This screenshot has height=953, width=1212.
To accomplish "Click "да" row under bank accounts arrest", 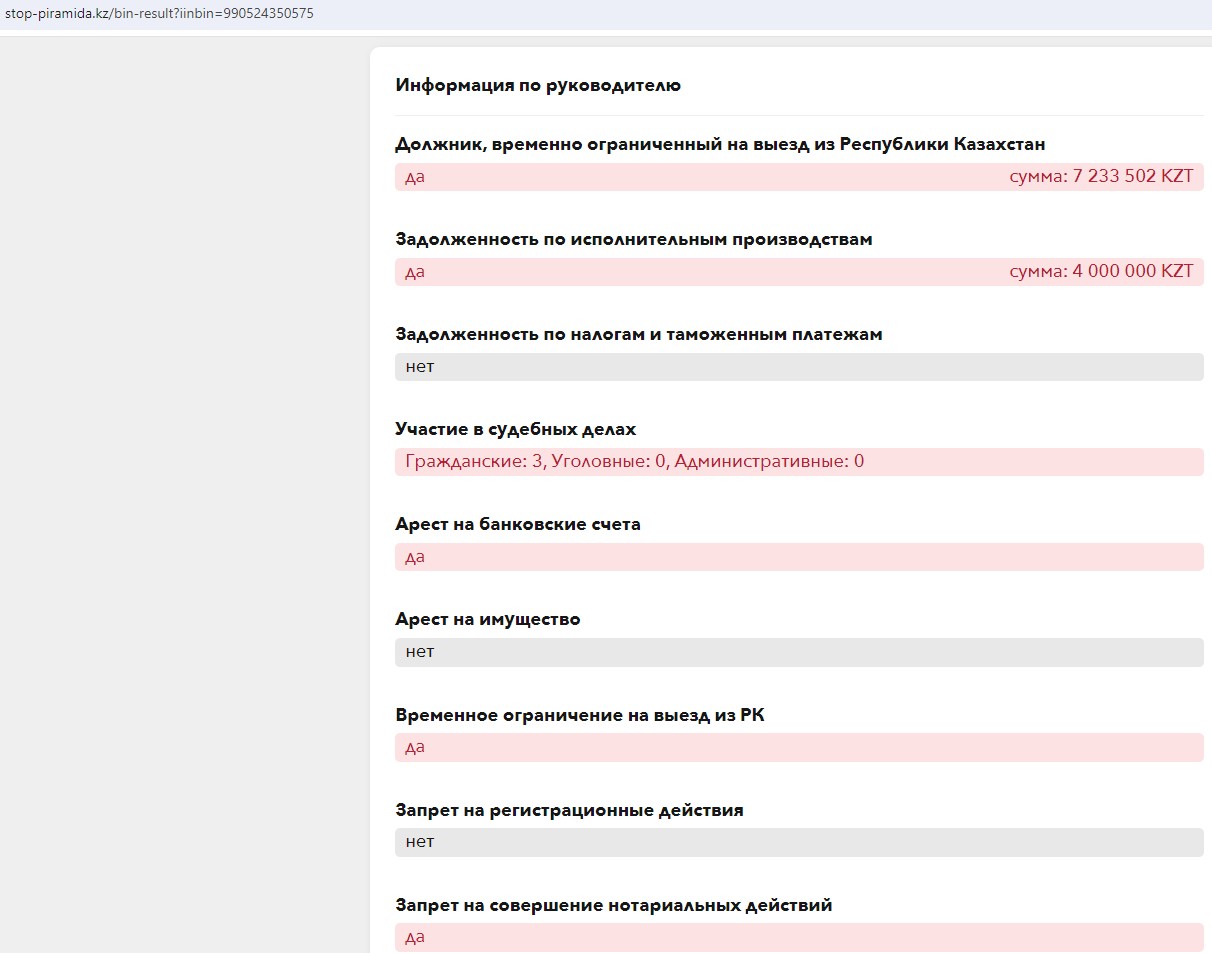I will (798, 557).
